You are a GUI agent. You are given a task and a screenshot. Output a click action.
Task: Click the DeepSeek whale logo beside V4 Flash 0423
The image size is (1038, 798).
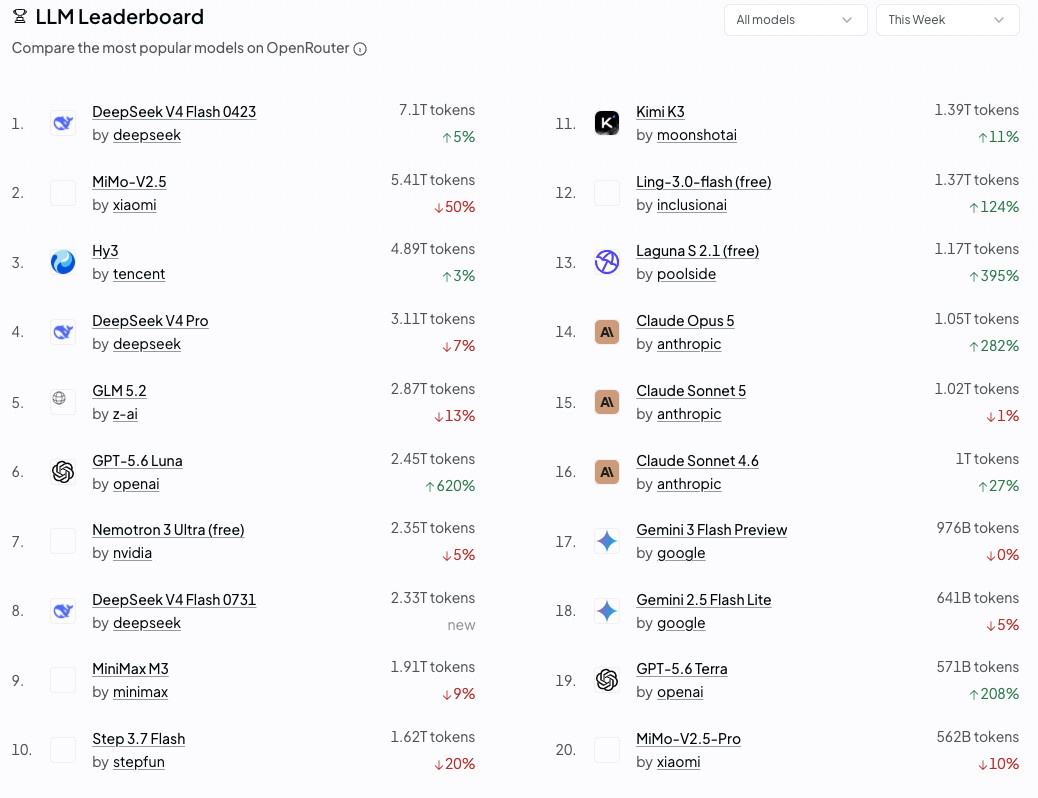pos(63,123)
